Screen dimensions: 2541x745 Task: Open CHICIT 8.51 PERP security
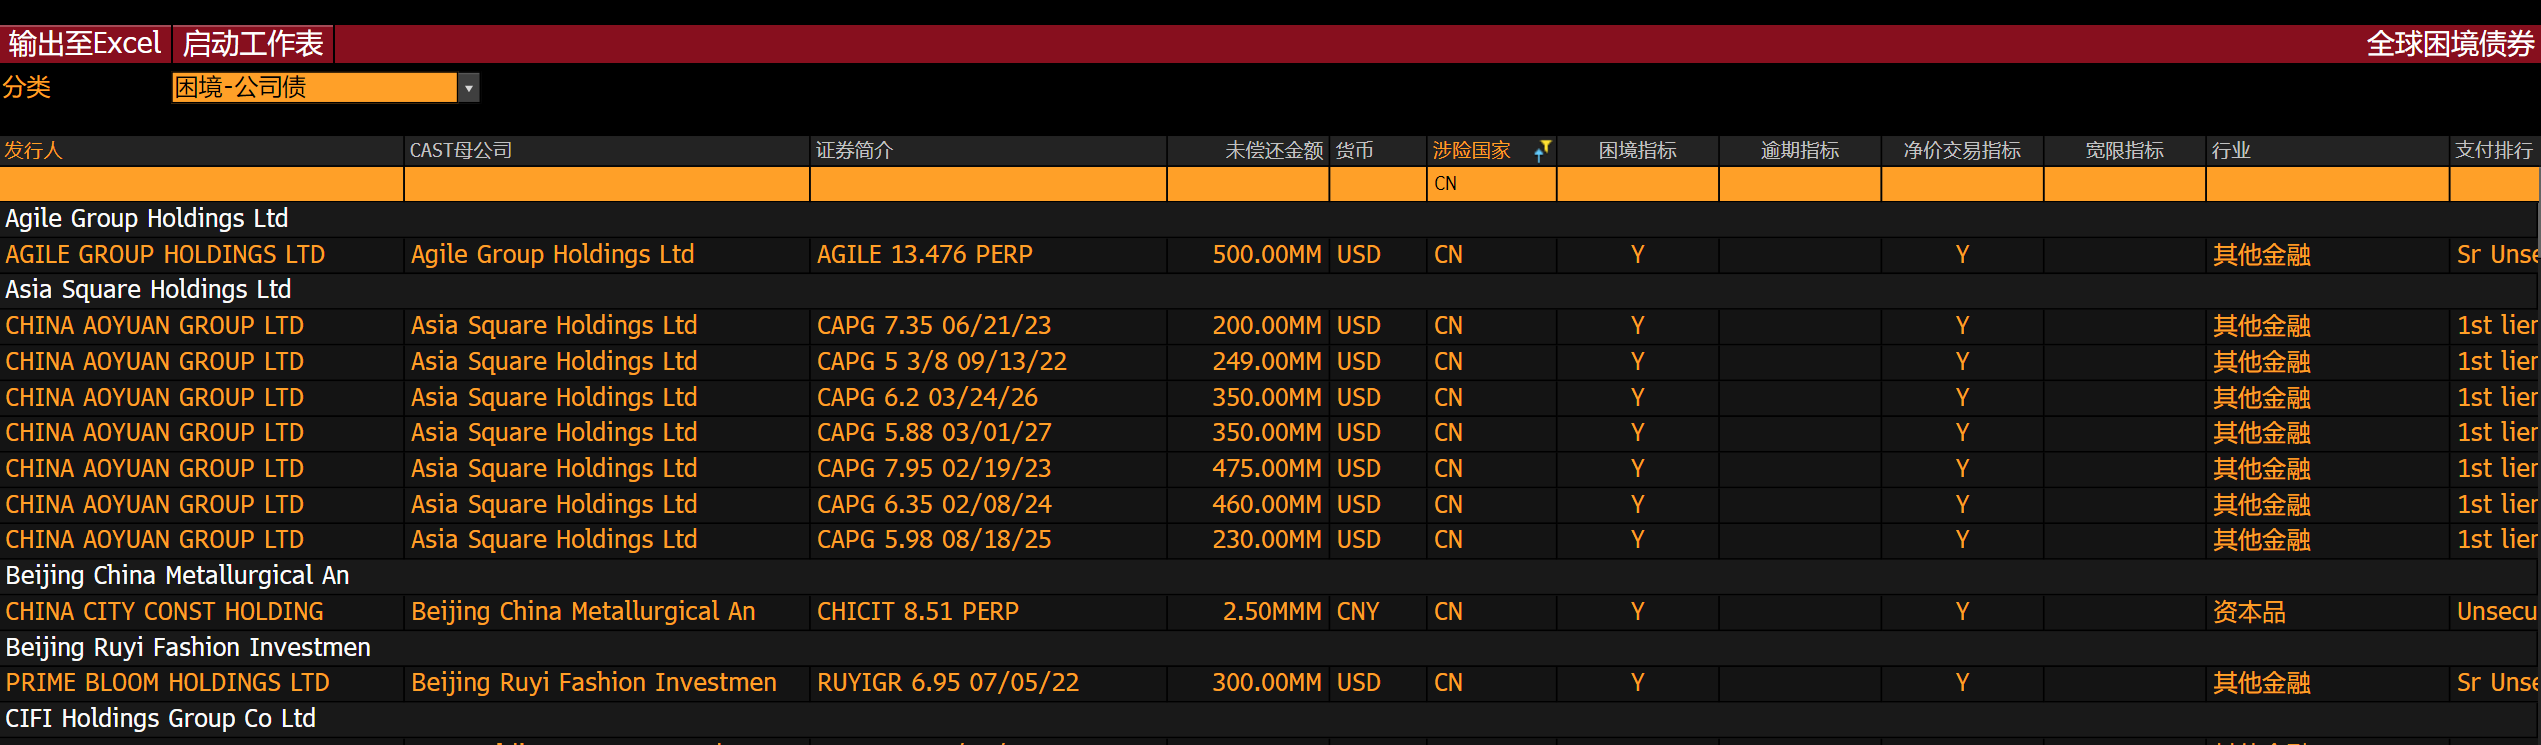click(x=917, y=612)
